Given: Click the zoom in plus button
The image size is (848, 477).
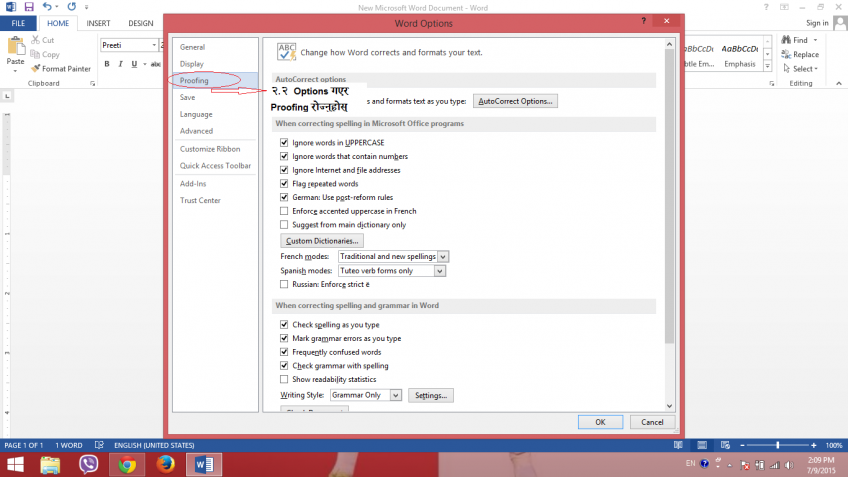Looking at the screenshot, I should tap(813, 445).
